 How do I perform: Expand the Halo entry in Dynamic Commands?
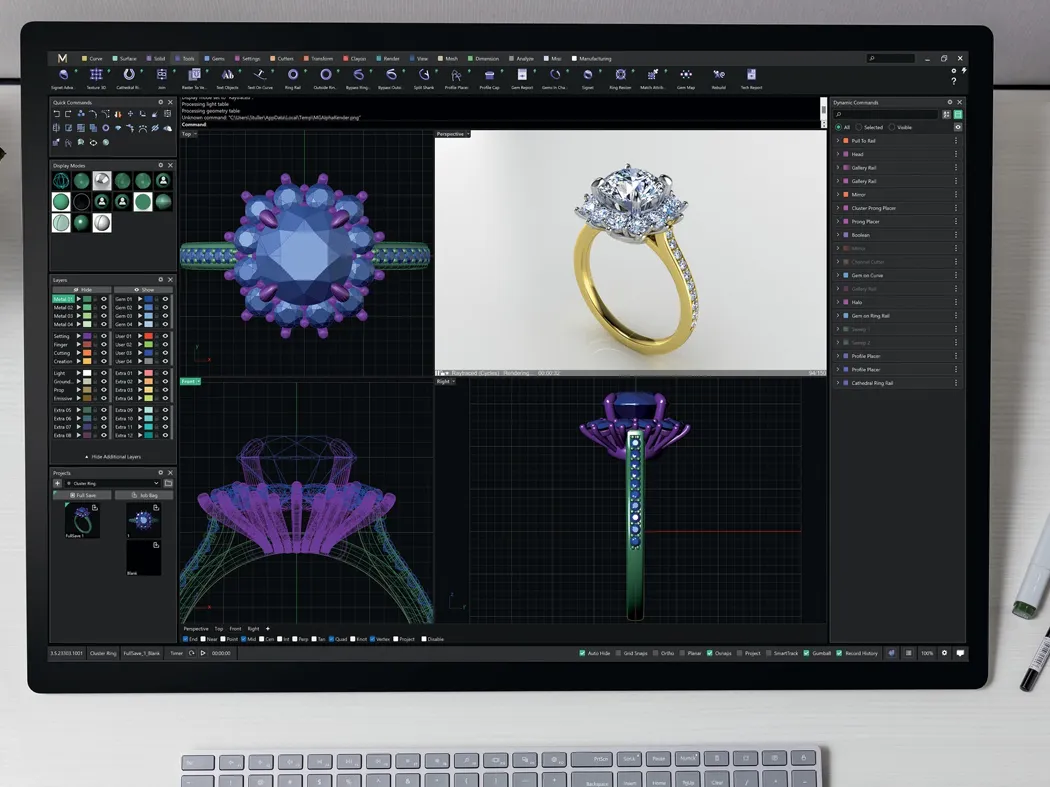tap(837, 302)
